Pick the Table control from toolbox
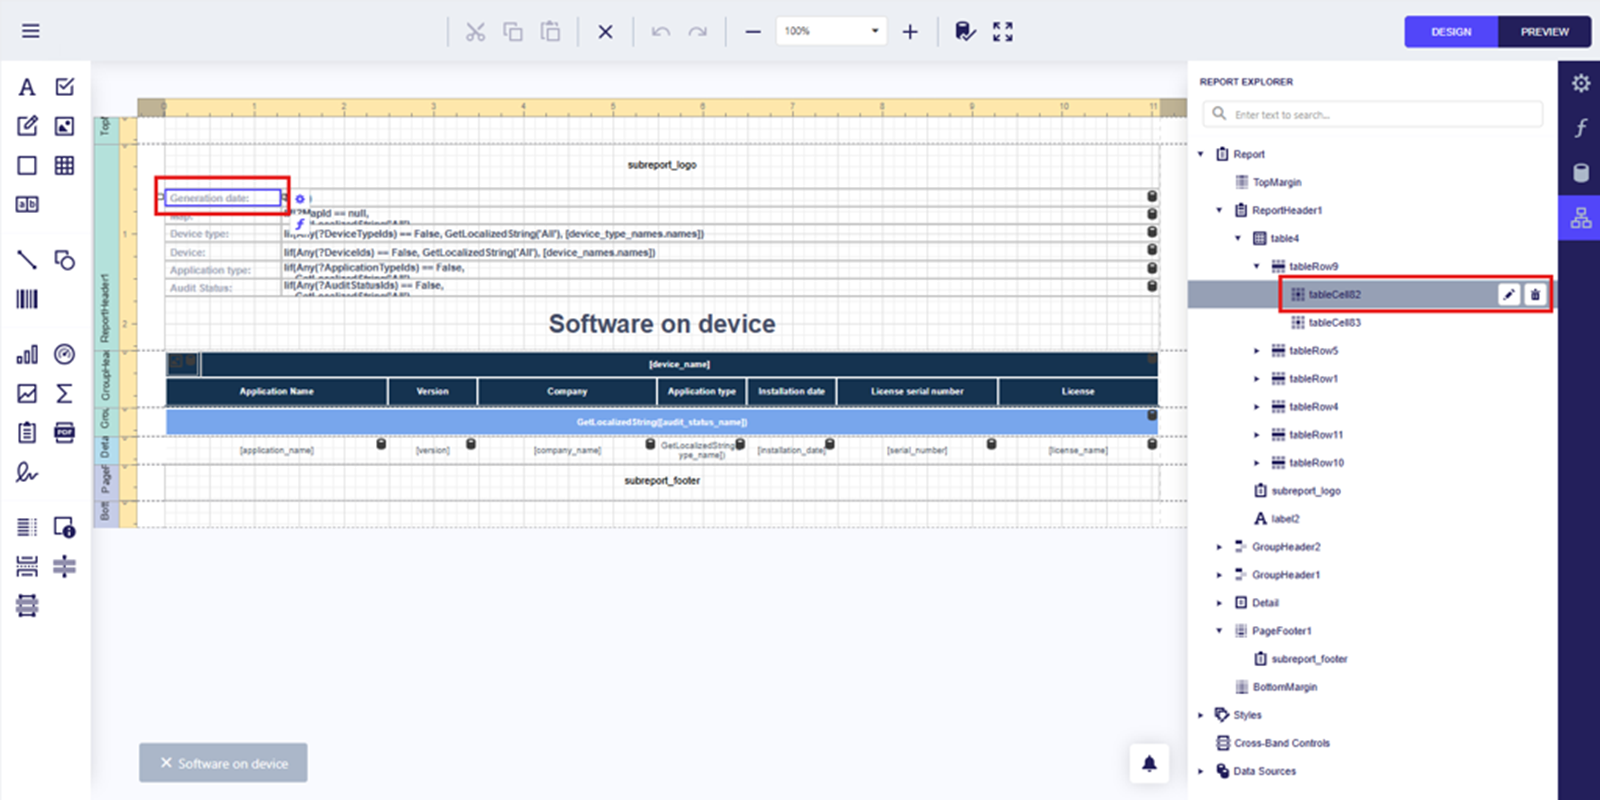This screenshot has height=800, width=1600. [65, 166]
